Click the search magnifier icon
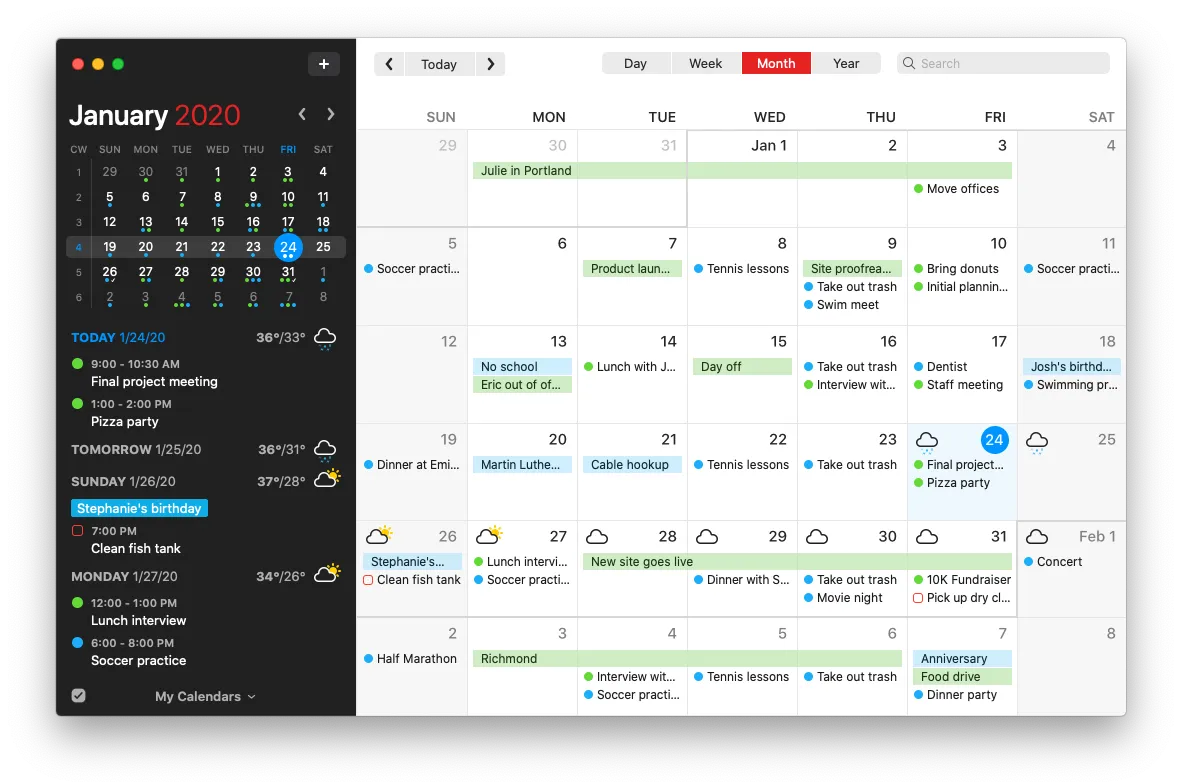Image resolution: width=1182 pixels, height=782 pixels. [909, 63]
